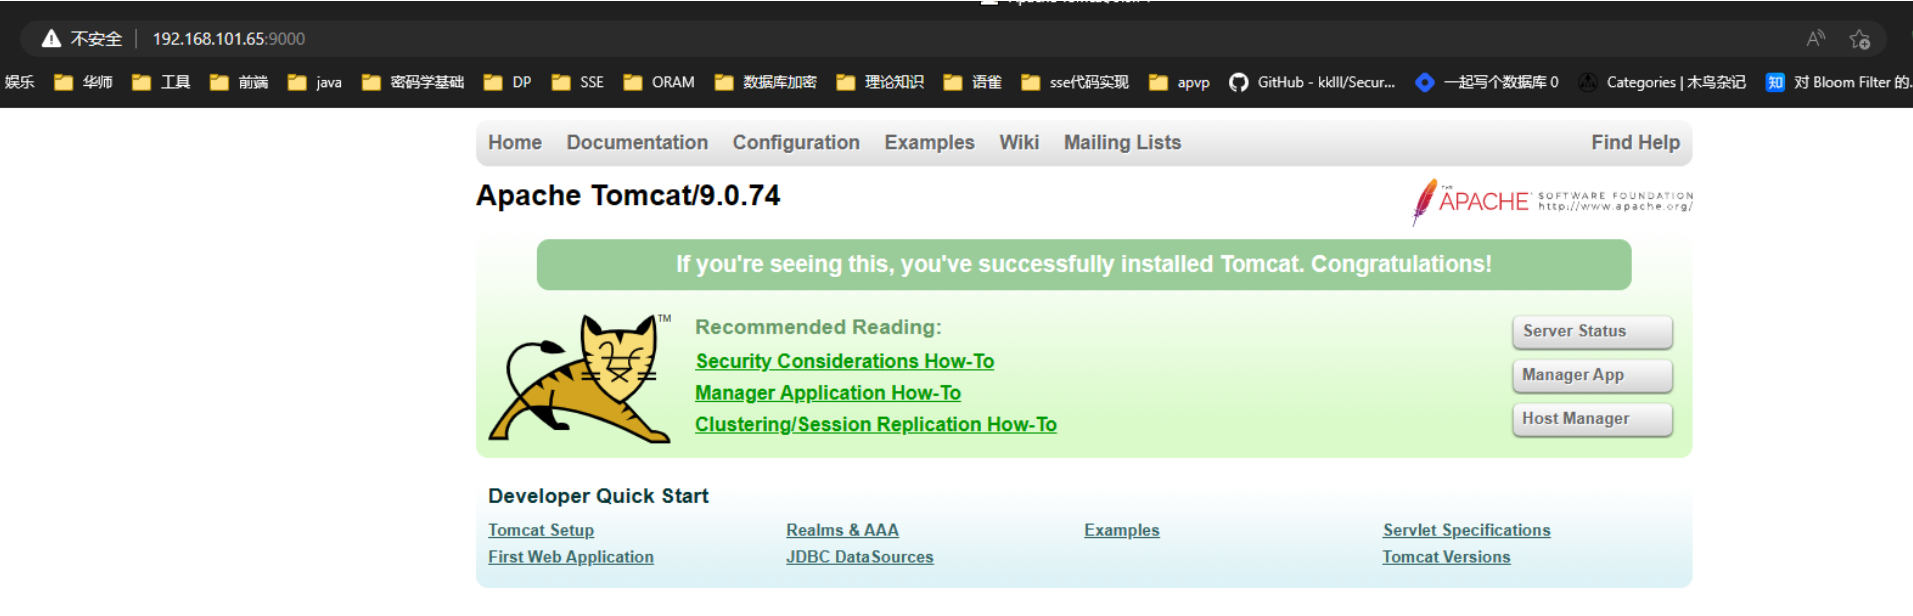Click the not-secure warning triangle icon

pyautogui.click(x=51, y=39)
